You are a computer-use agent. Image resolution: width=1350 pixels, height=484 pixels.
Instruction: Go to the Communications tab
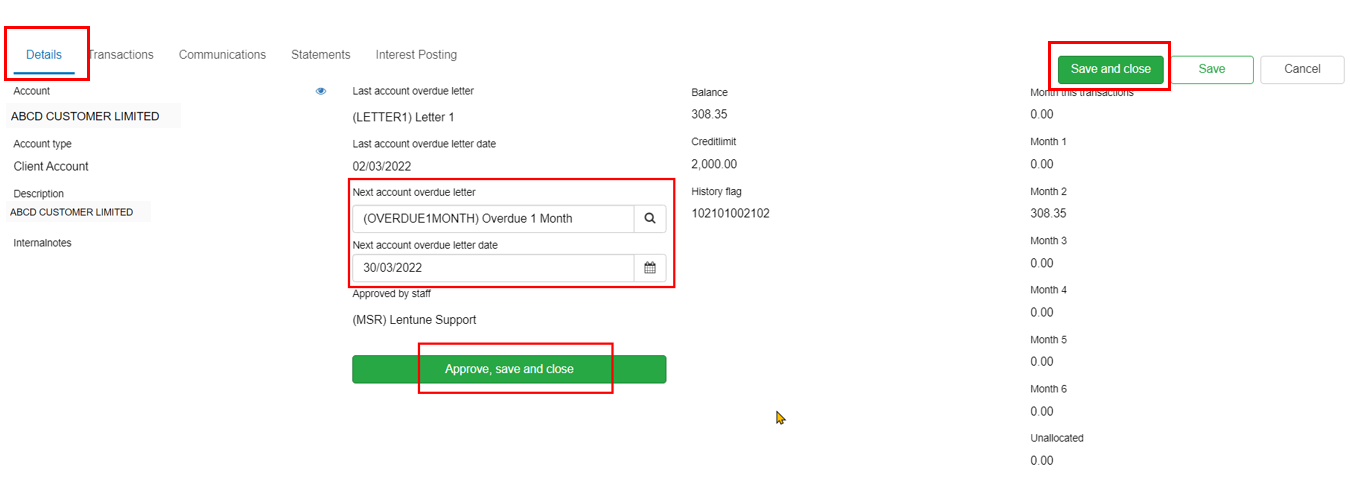click(222, 55)
